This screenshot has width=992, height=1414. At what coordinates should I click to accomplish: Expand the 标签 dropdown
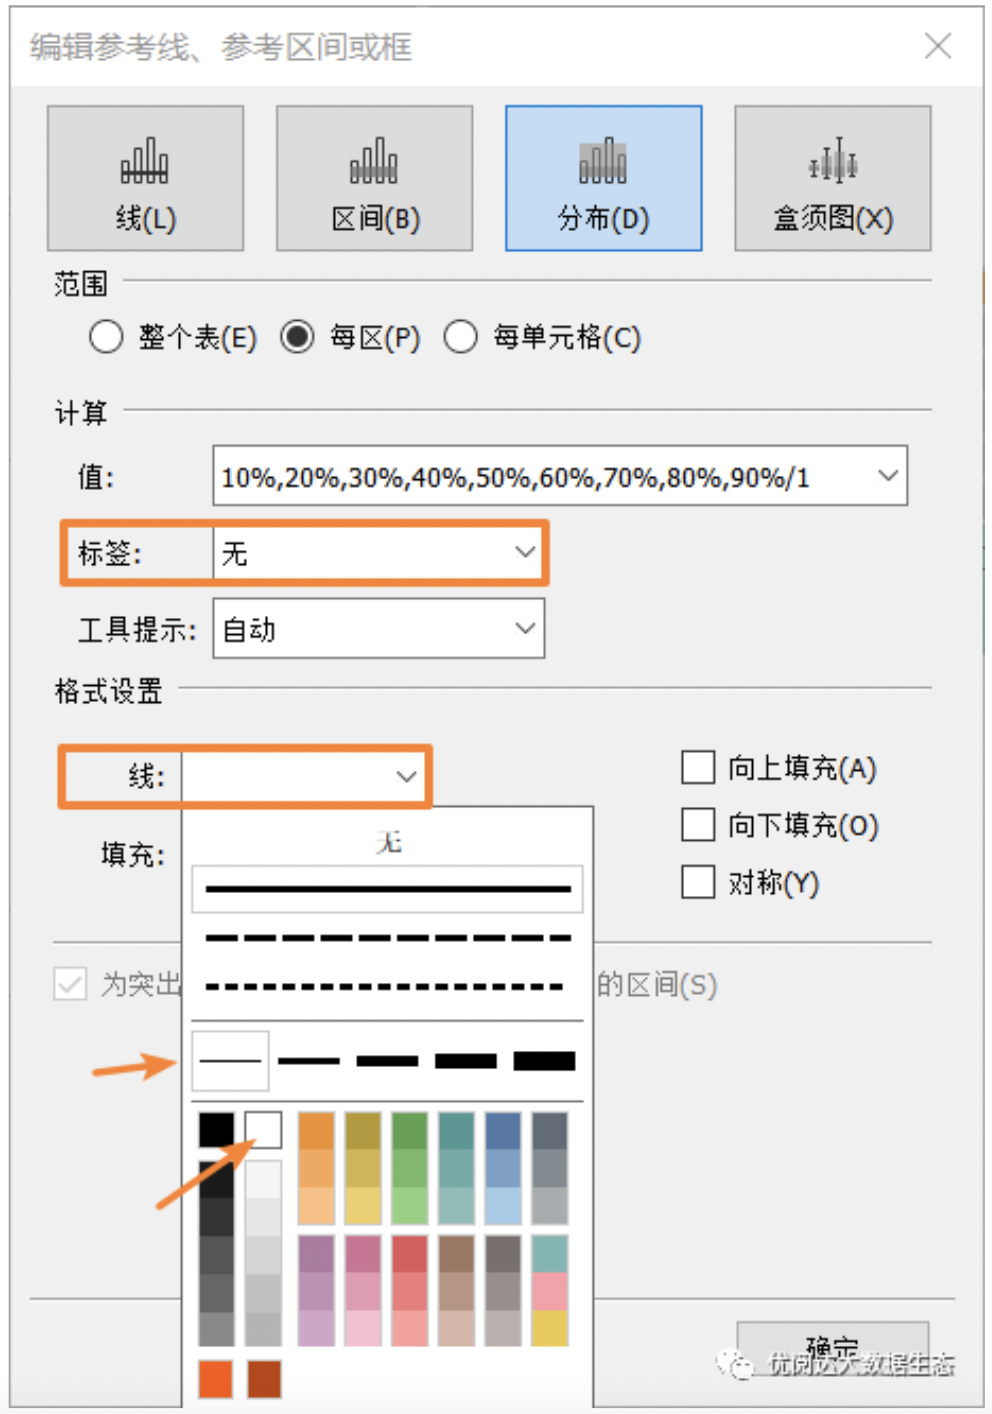[524, 552]
